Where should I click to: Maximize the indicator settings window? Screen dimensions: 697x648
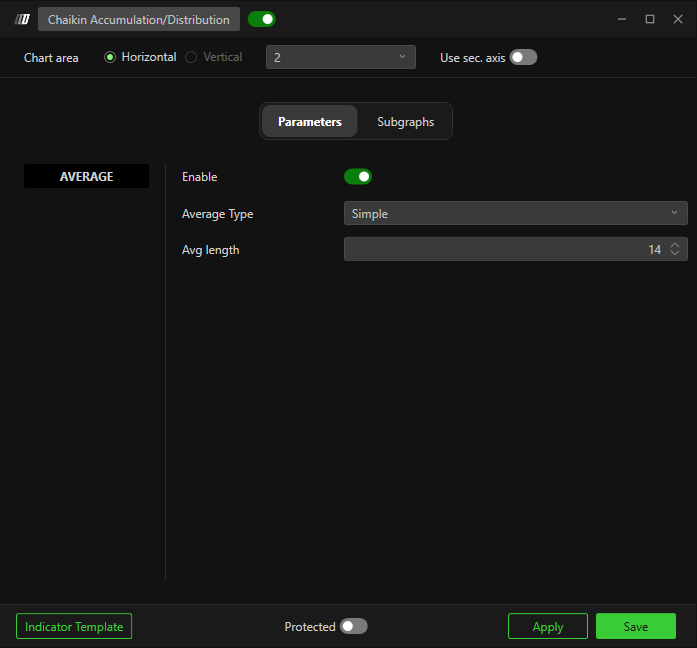click(649, 19)
